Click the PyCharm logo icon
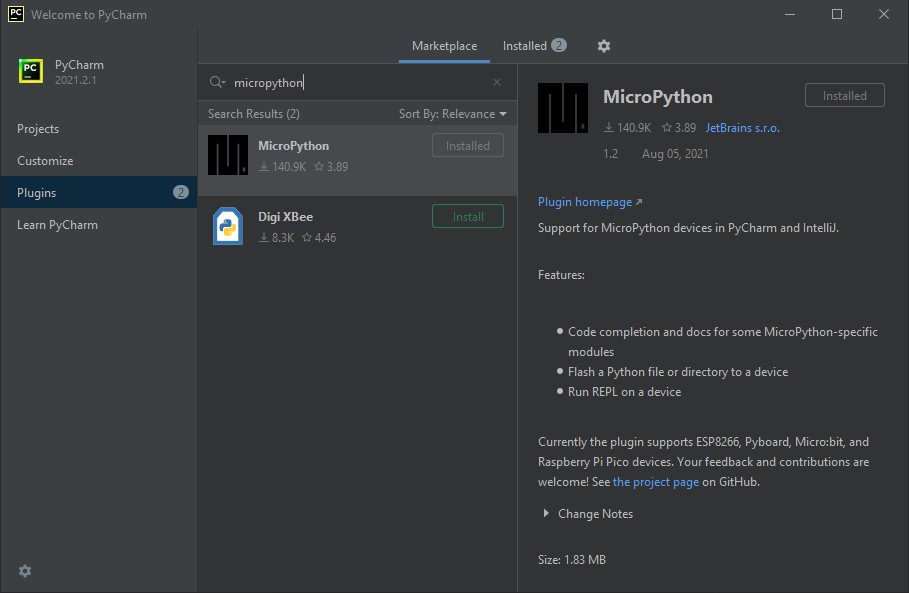Screen dimensions: 909x593 30,71
